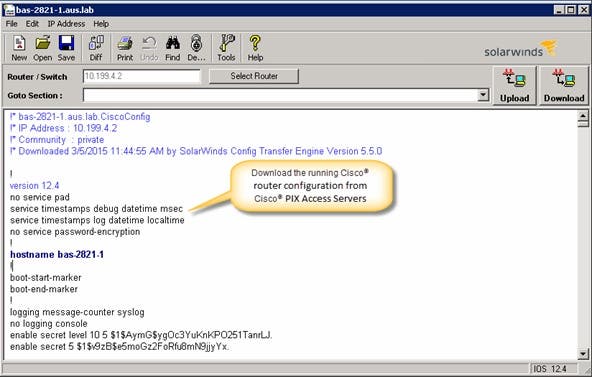Click 'no service password-encryption' line

coord(75,232)
